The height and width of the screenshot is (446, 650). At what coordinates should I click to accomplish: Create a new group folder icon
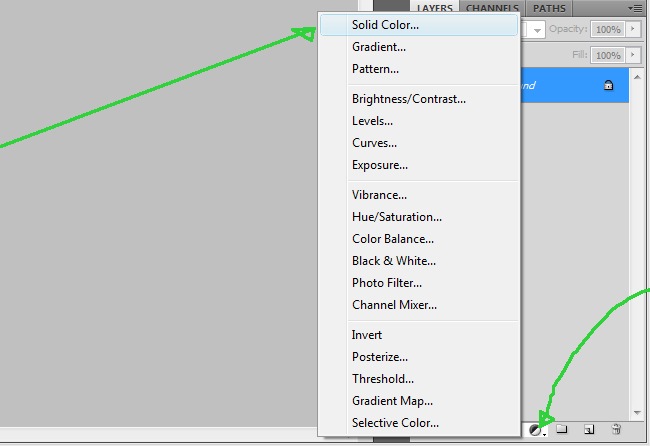point(562,429)
